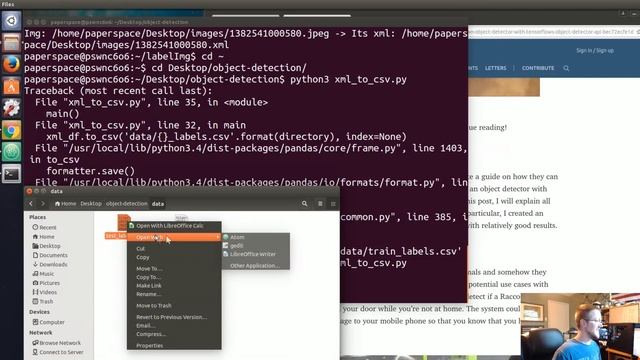Launch Firefox from the dock
The height and width of the screenshot is (360, 640).
point(11,64)
